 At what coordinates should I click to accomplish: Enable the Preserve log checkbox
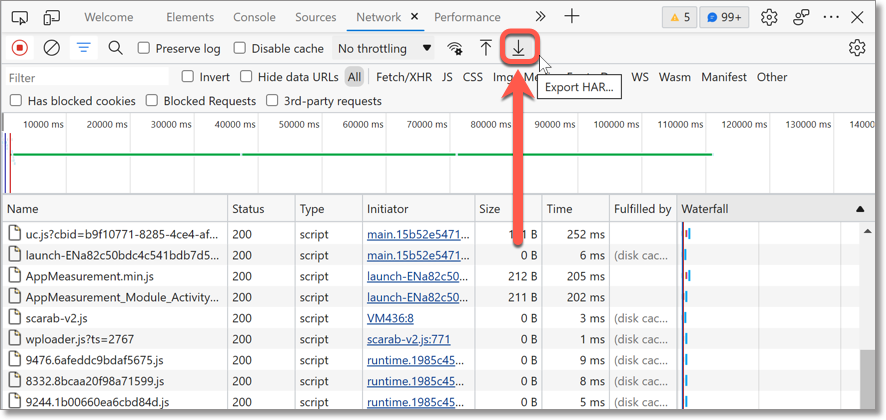pos(144,48)
